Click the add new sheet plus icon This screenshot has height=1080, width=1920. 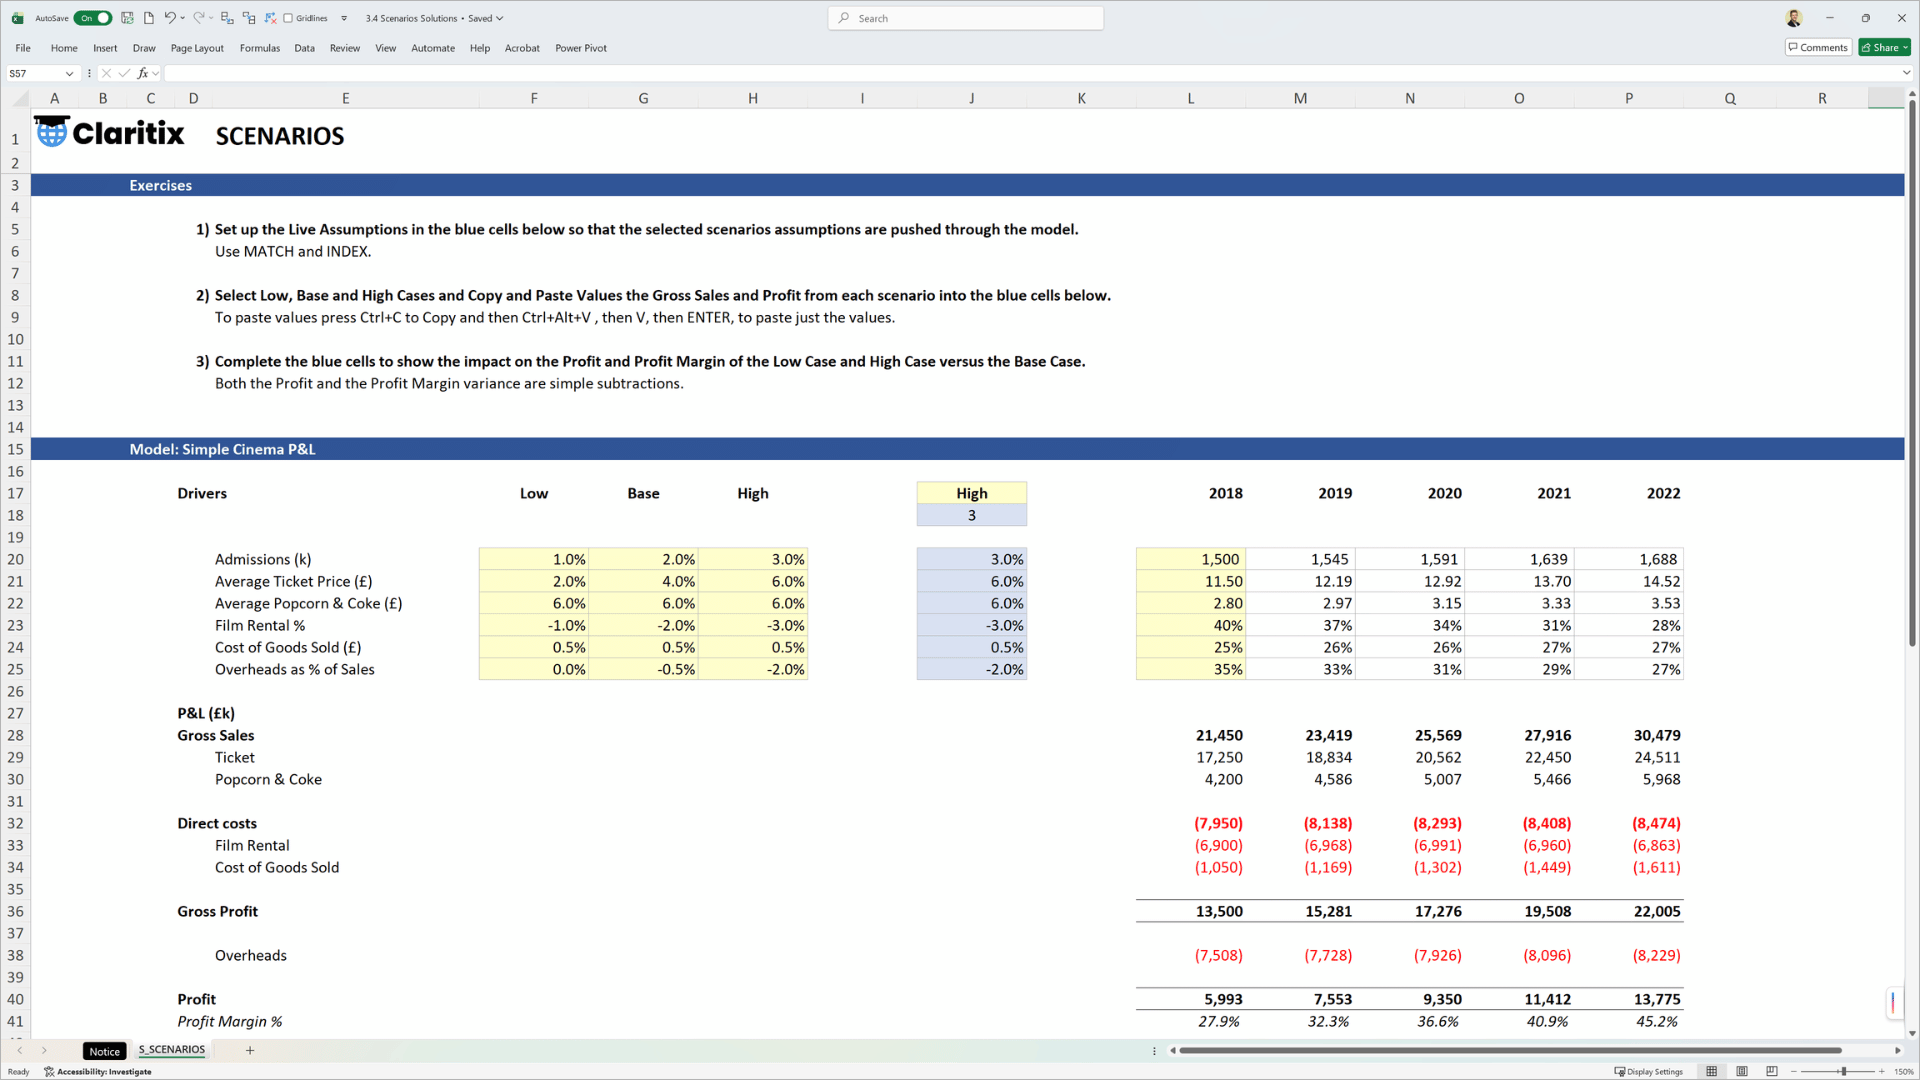(250, 1050)
